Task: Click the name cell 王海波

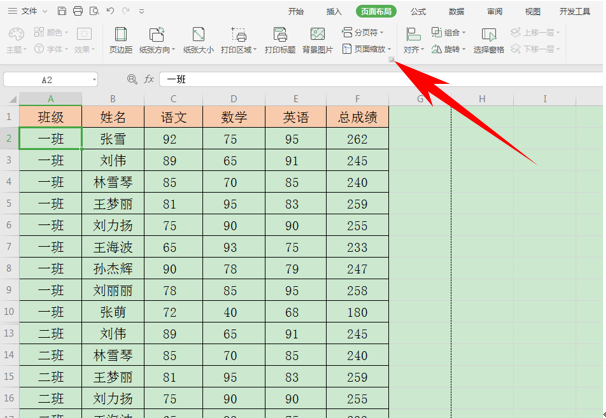Action: 113,247
